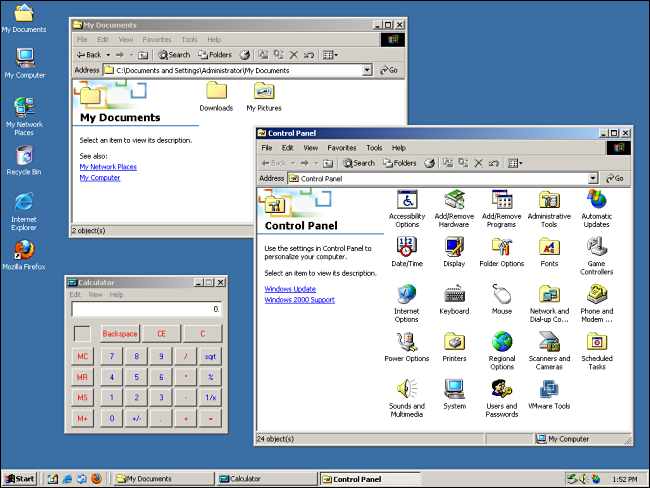Open Regional Options applet
Screen dimensions: 650x488
[x=502, y=351]
